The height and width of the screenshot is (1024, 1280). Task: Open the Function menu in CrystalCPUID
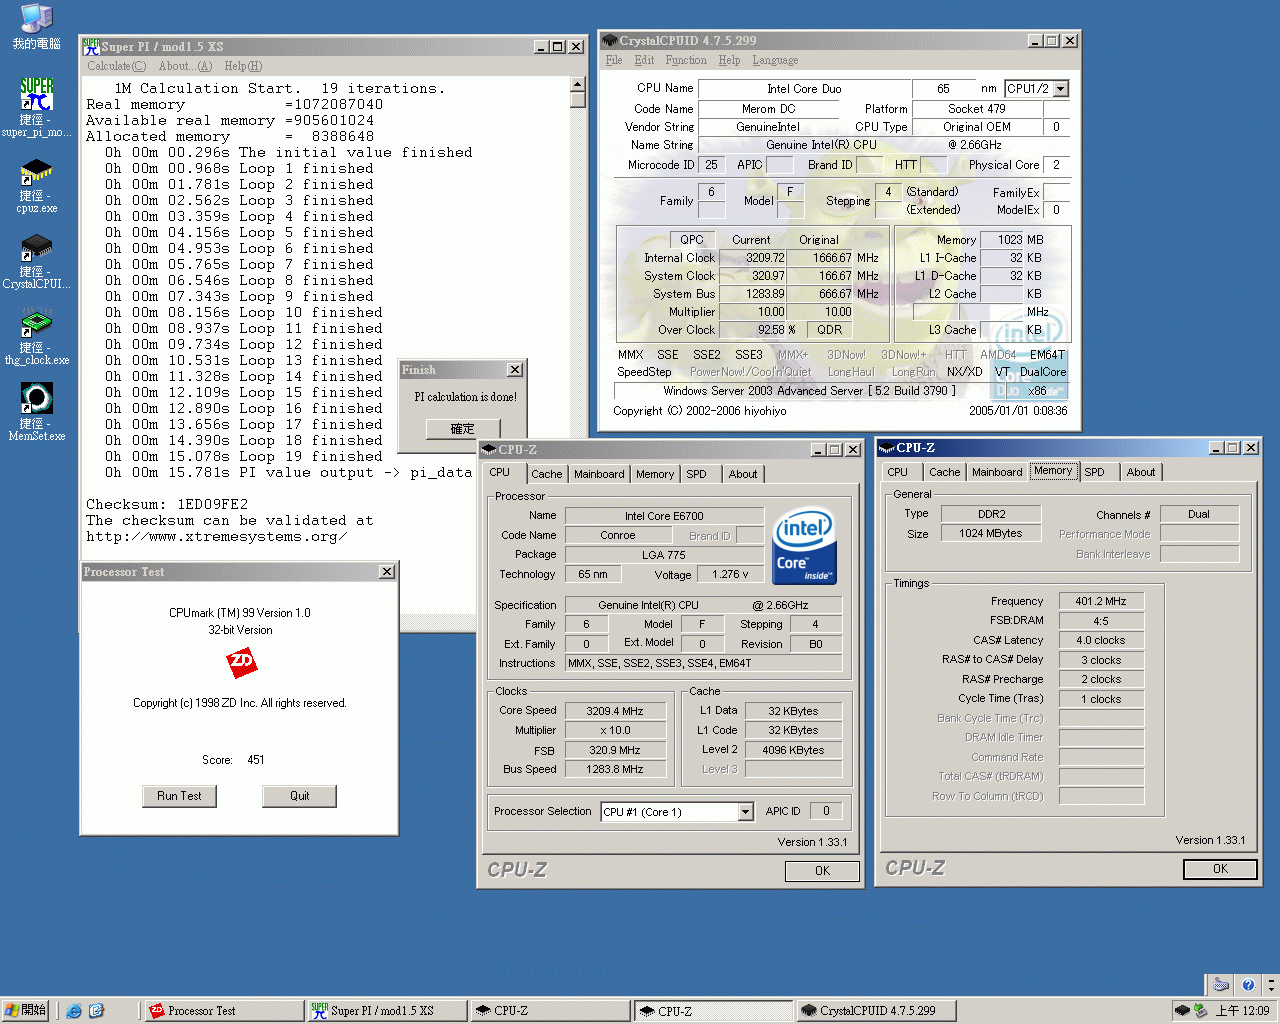(686, 60)
